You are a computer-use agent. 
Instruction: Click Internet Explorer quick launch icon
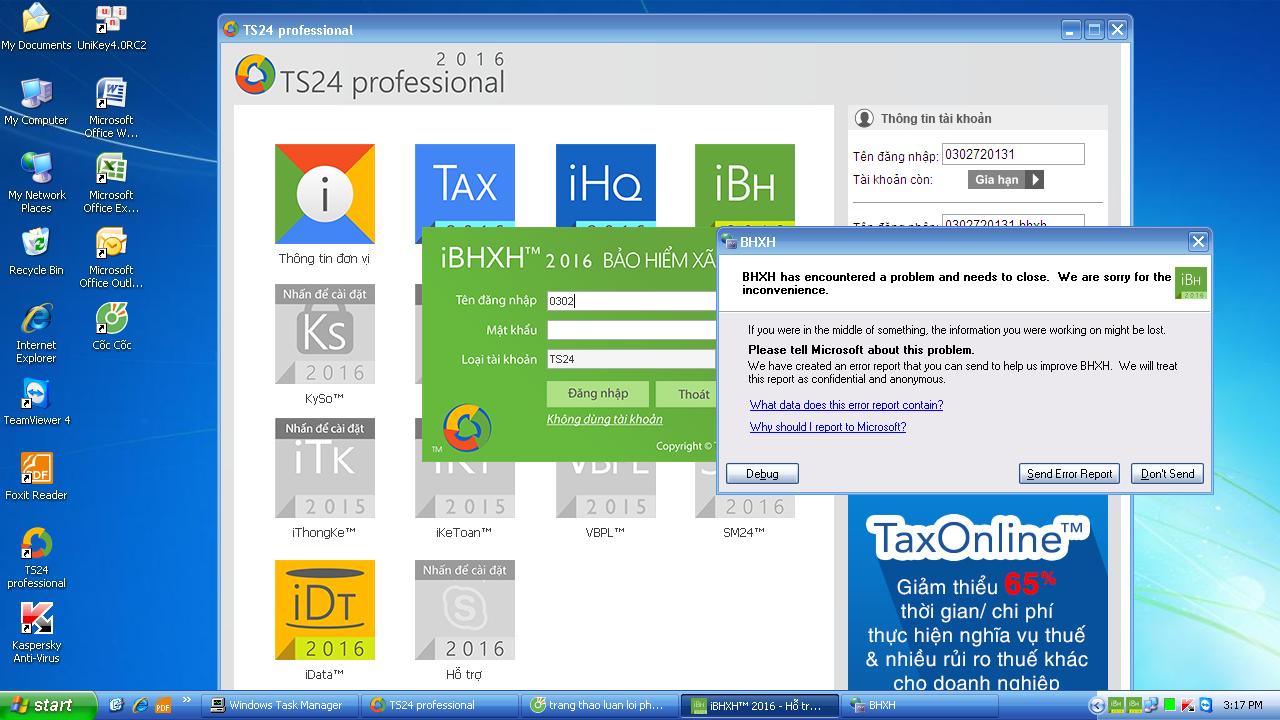141,706
